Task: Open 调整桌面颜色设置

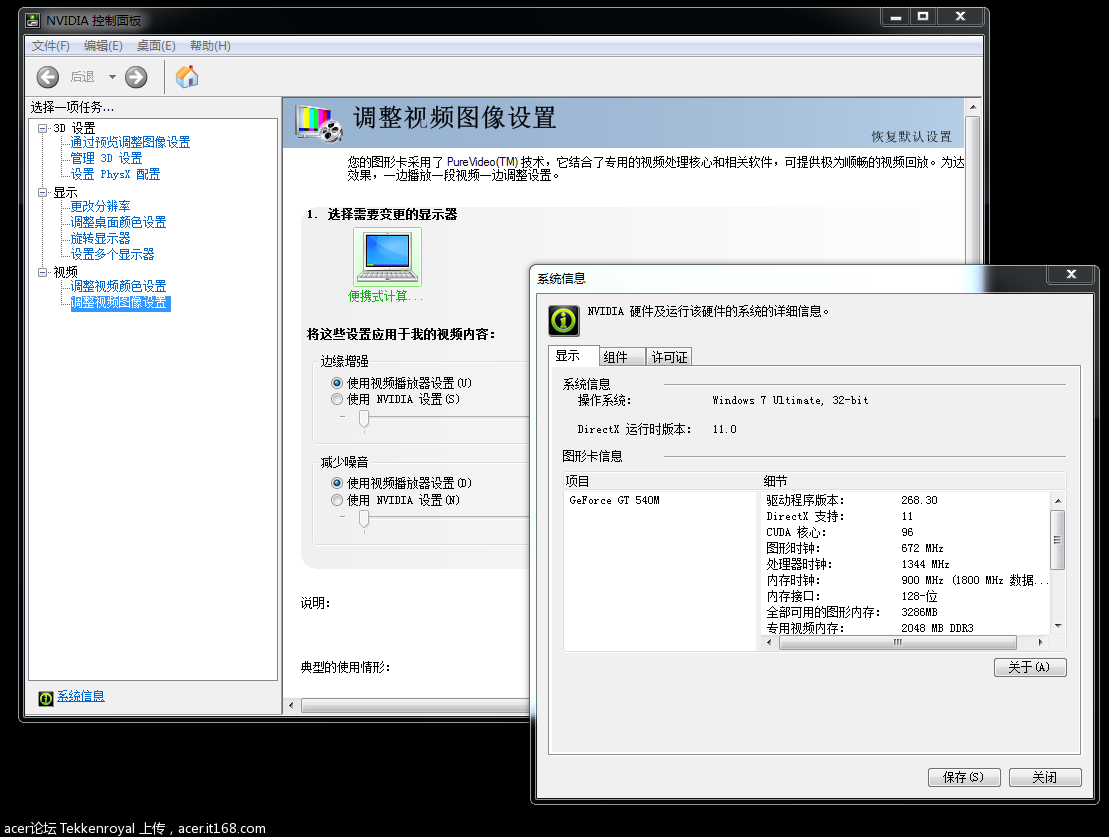Action: (x=118, y=222)
